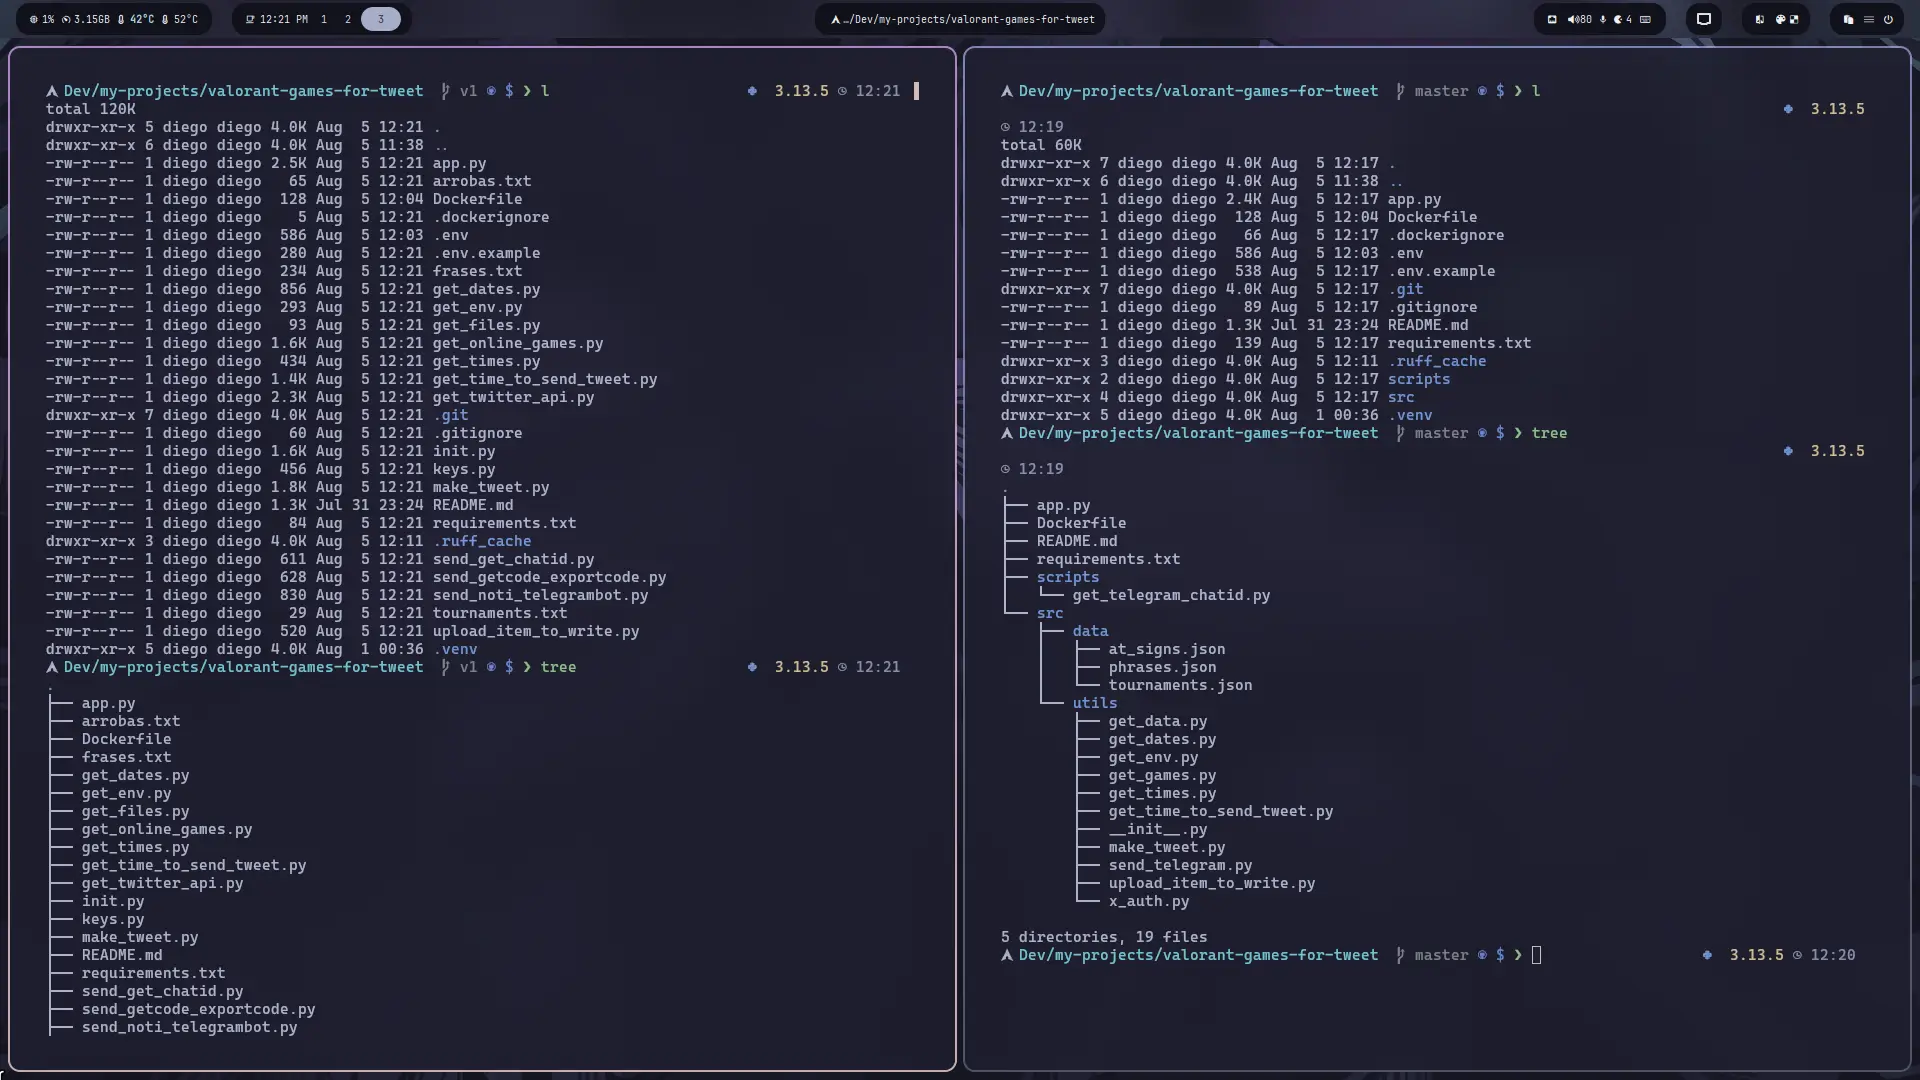Click get_twitter_api.py in left ls listing

pyautogui.click(x=514, y=397)
